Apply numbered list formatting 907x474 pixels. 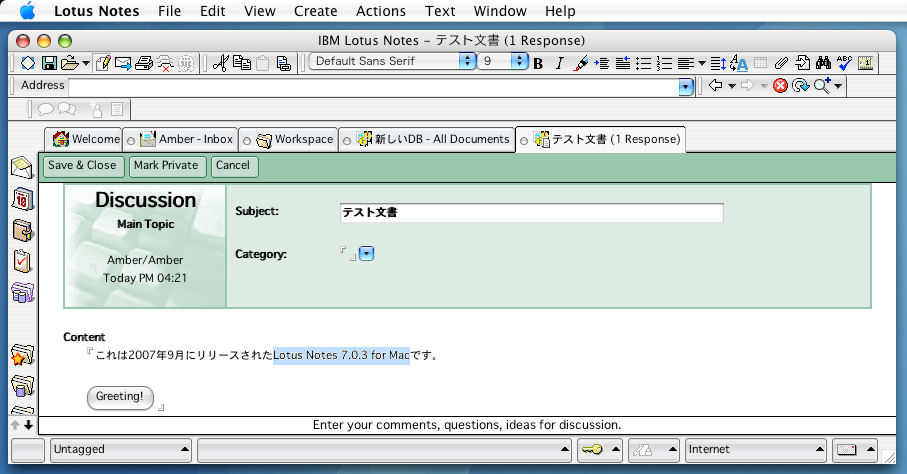point(664,64)
